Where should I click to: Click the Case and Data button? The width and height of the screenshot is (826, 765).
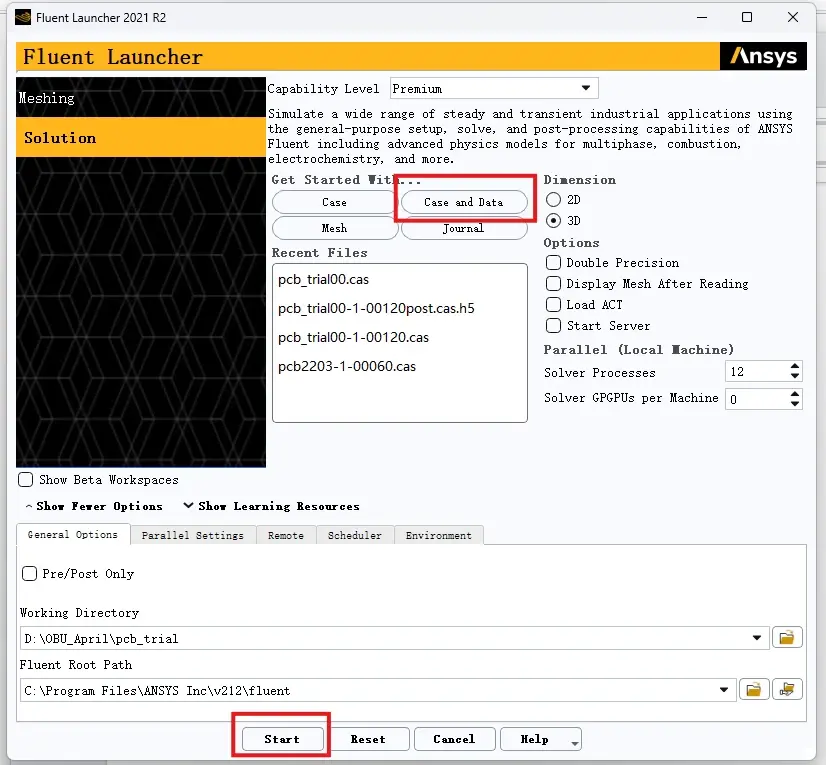tap(464, 202)
